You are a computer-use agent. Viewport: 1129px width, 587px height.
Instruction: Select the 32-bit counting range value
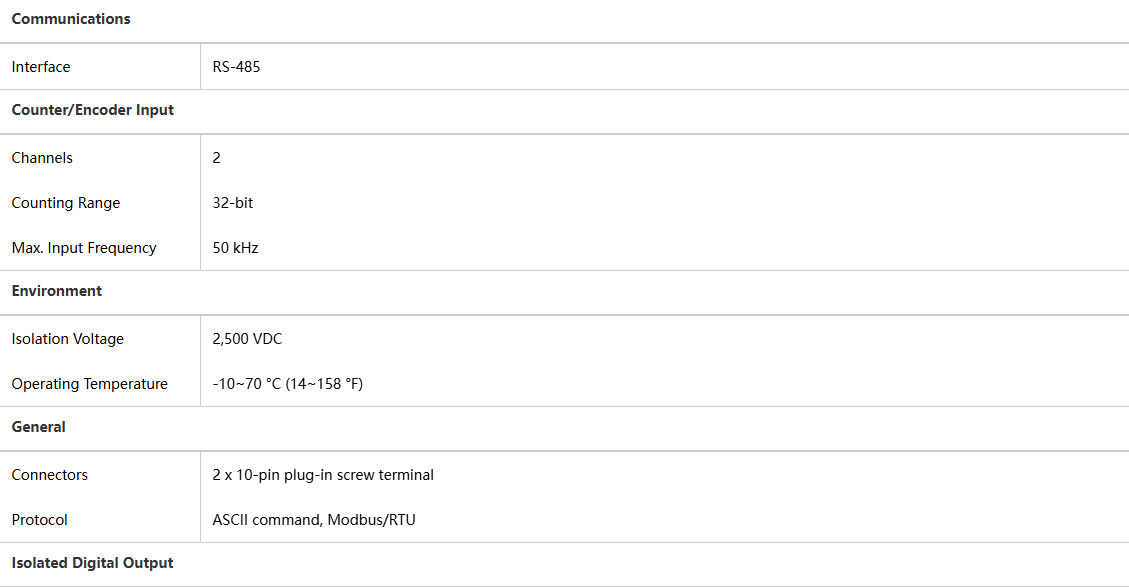233,203
